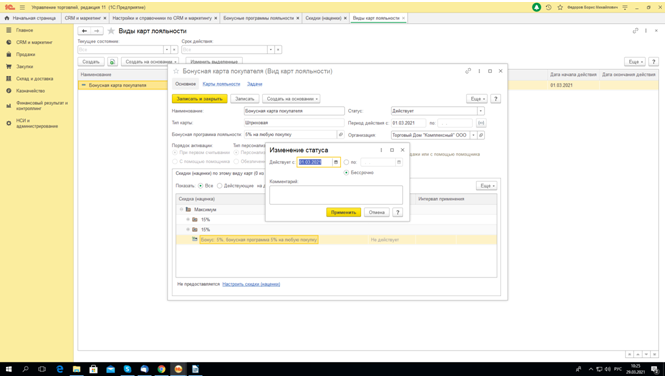Open favorites star icon in title bar
The height and width of the screenshot is (378, 666).
click(560, 7)
